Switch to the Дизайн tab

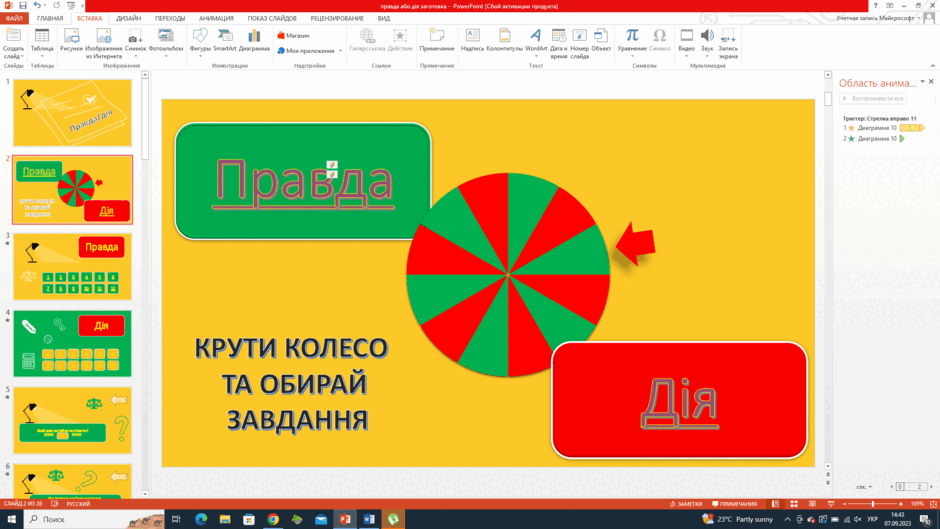click(128, 19)
